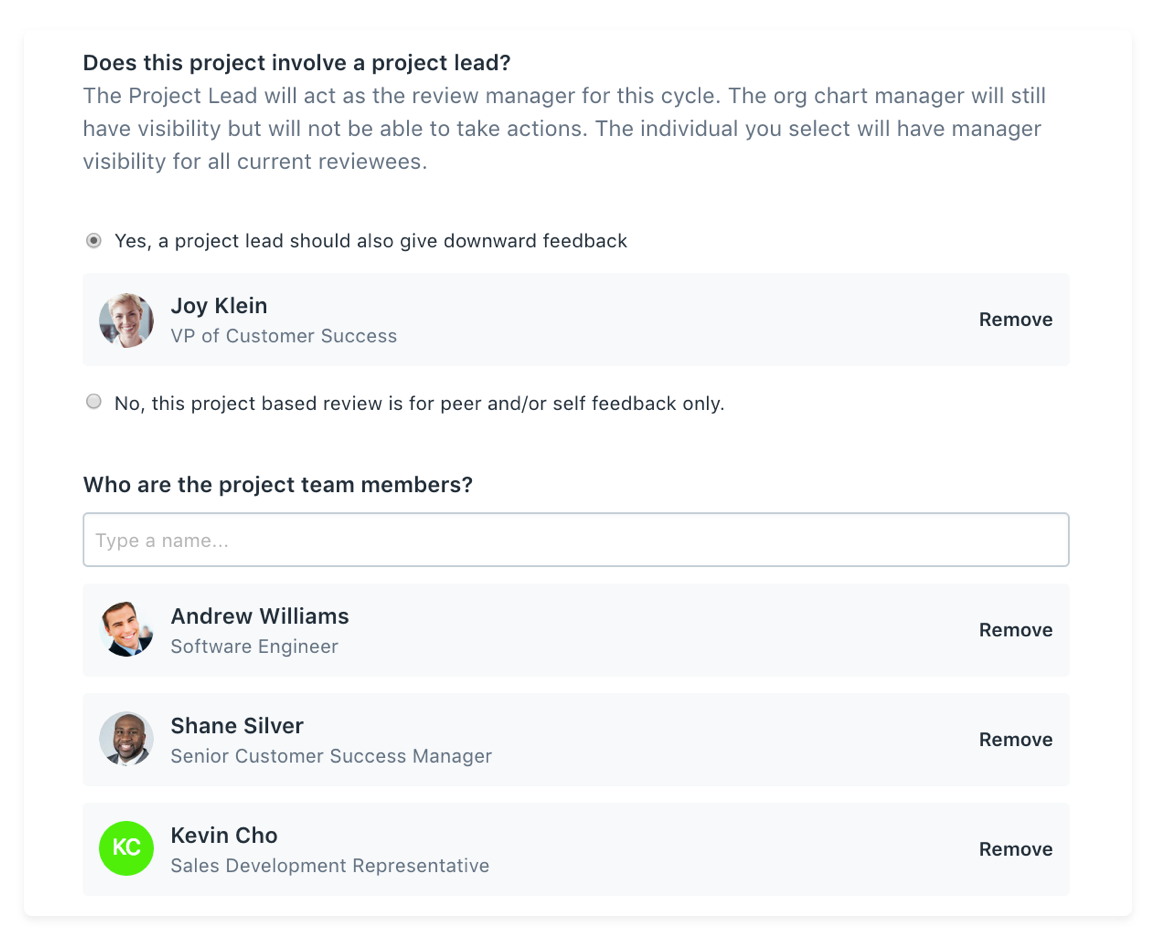Click the Kevin Cho name text

(x=224, y=835)
